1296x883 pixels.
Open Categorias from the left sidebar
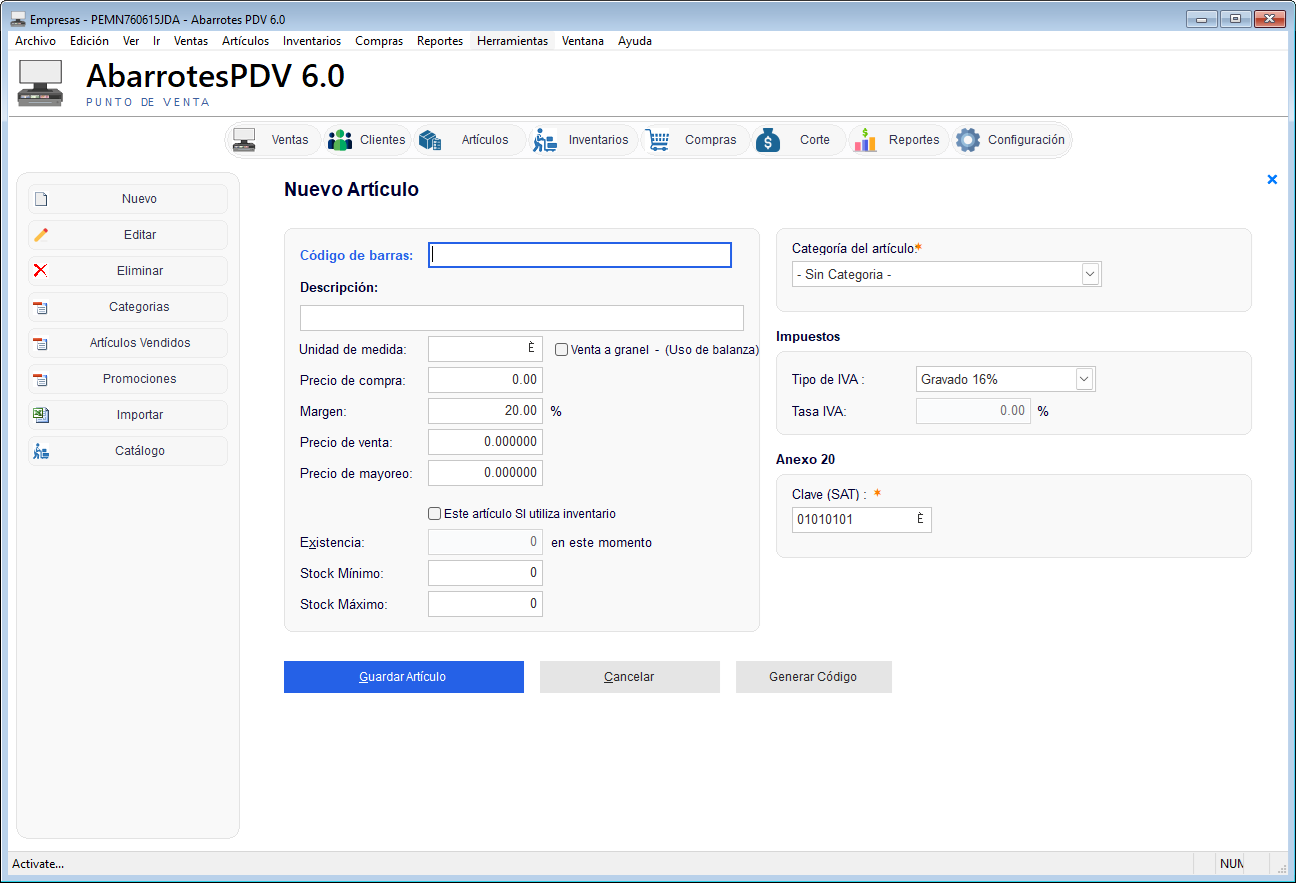point(128,307)
